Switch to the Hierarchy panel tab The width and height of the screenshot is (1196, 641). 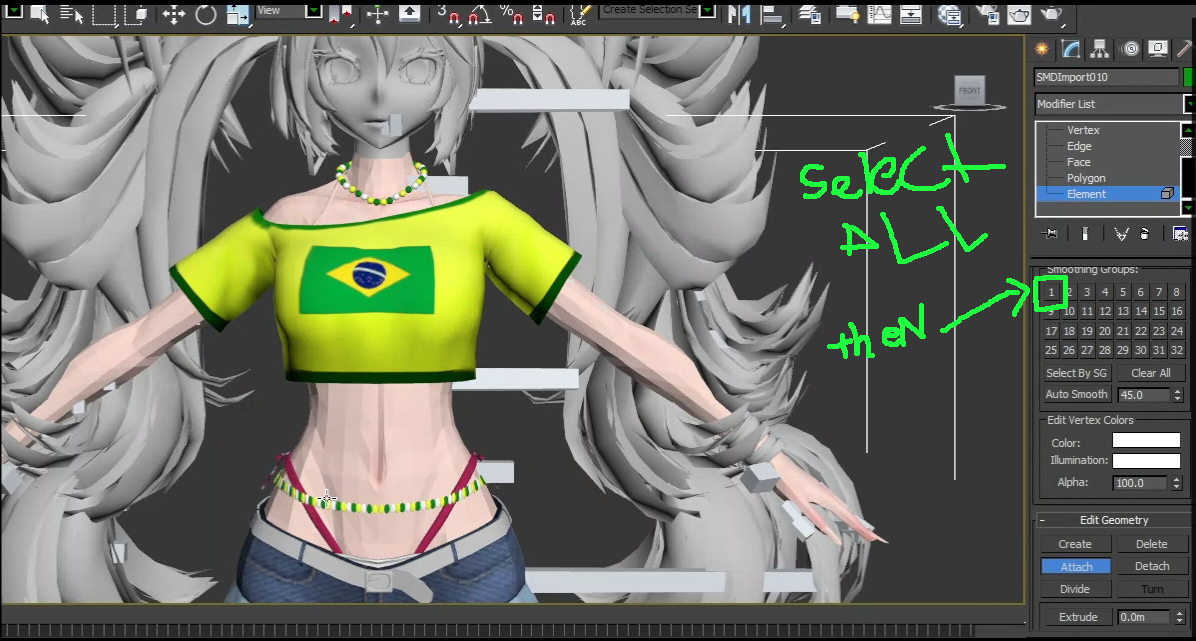pyautogui.click(x=1099, y=50)
